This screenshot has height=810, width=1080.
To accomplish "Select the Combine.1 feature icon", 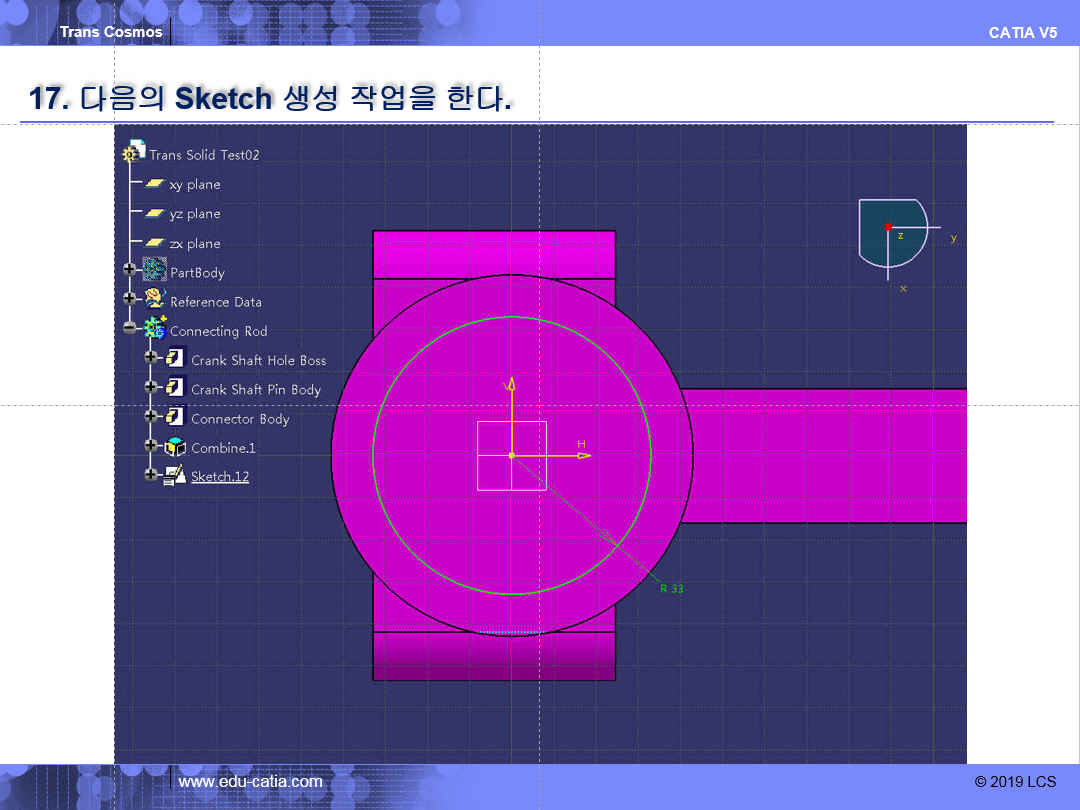I will coord(176,447).
